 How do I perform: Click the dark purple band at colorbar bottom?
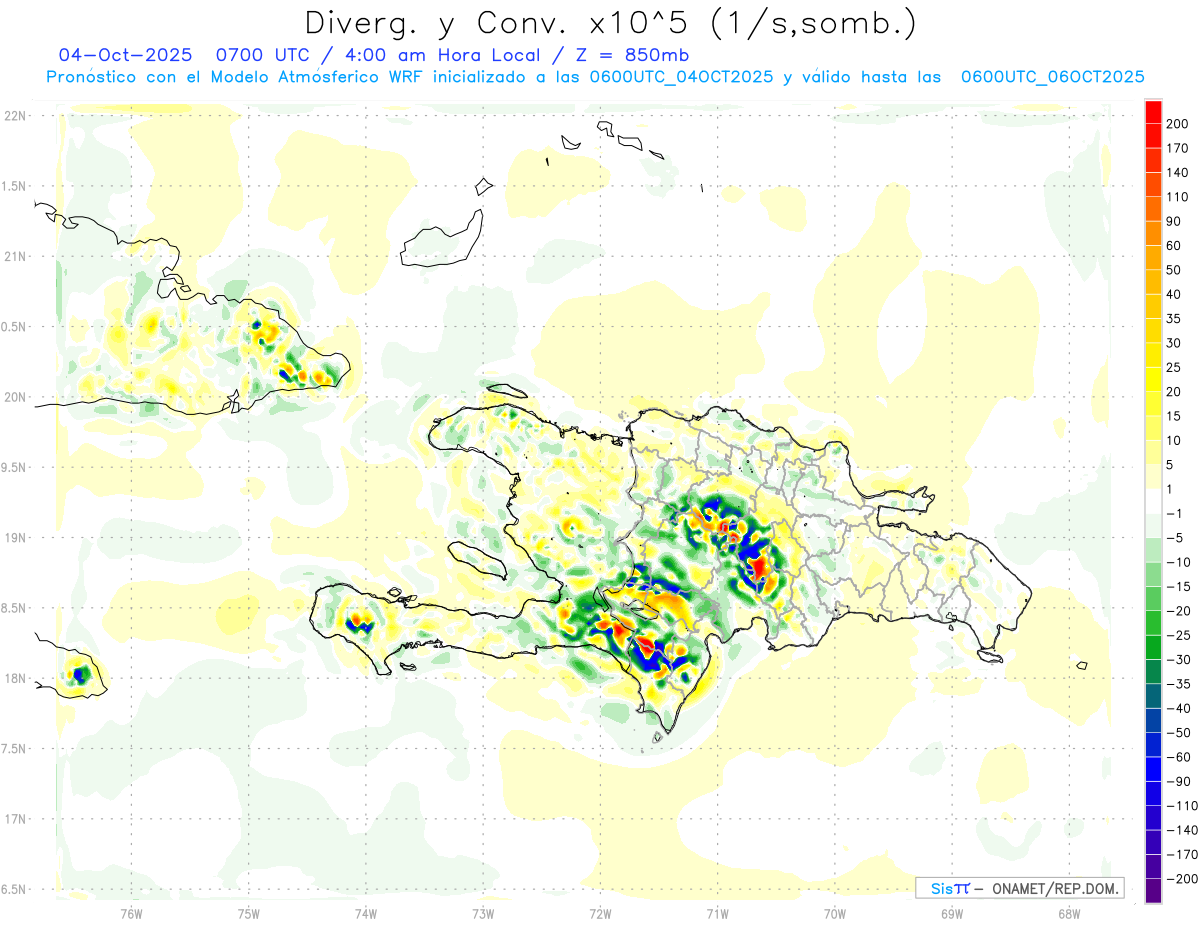[x=1153, y=891]
